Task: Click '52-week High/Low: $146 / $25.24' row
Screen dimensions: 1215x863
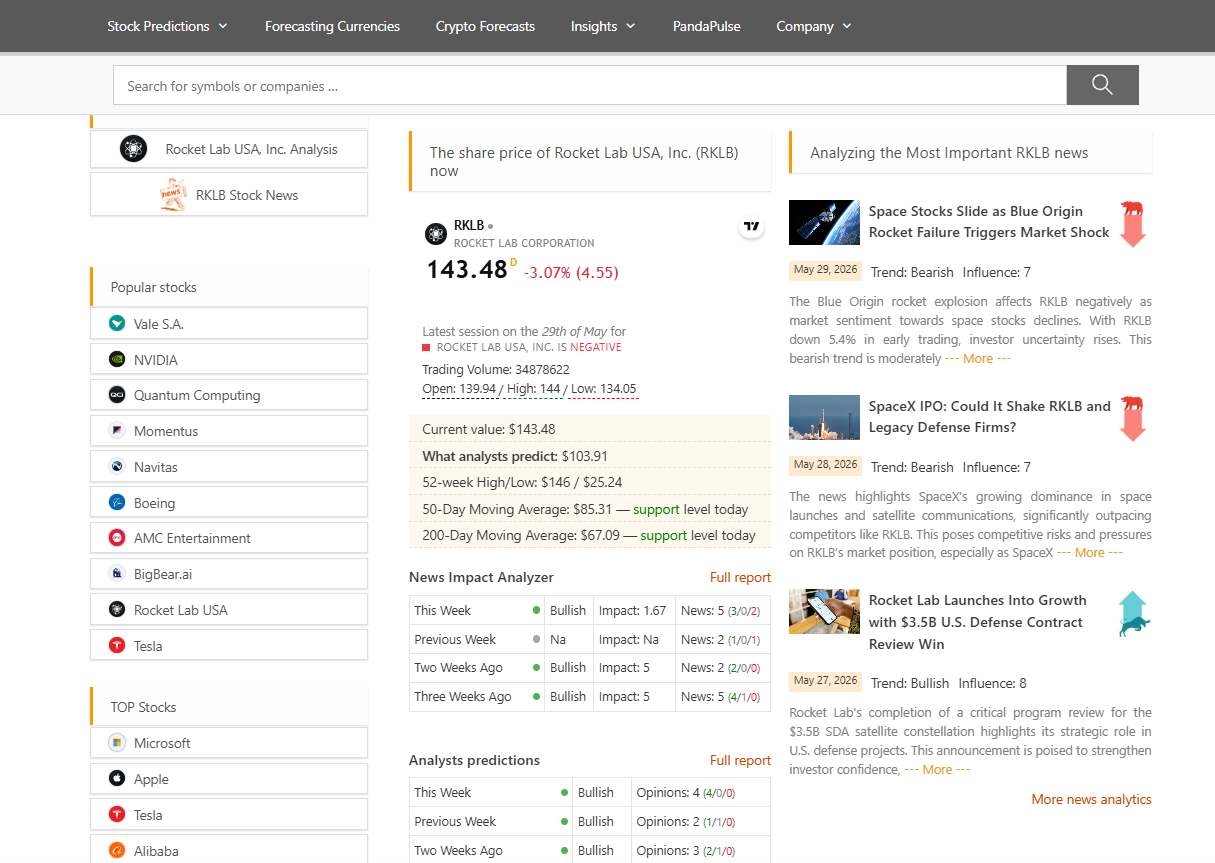Action: click(x=590, y=482)
